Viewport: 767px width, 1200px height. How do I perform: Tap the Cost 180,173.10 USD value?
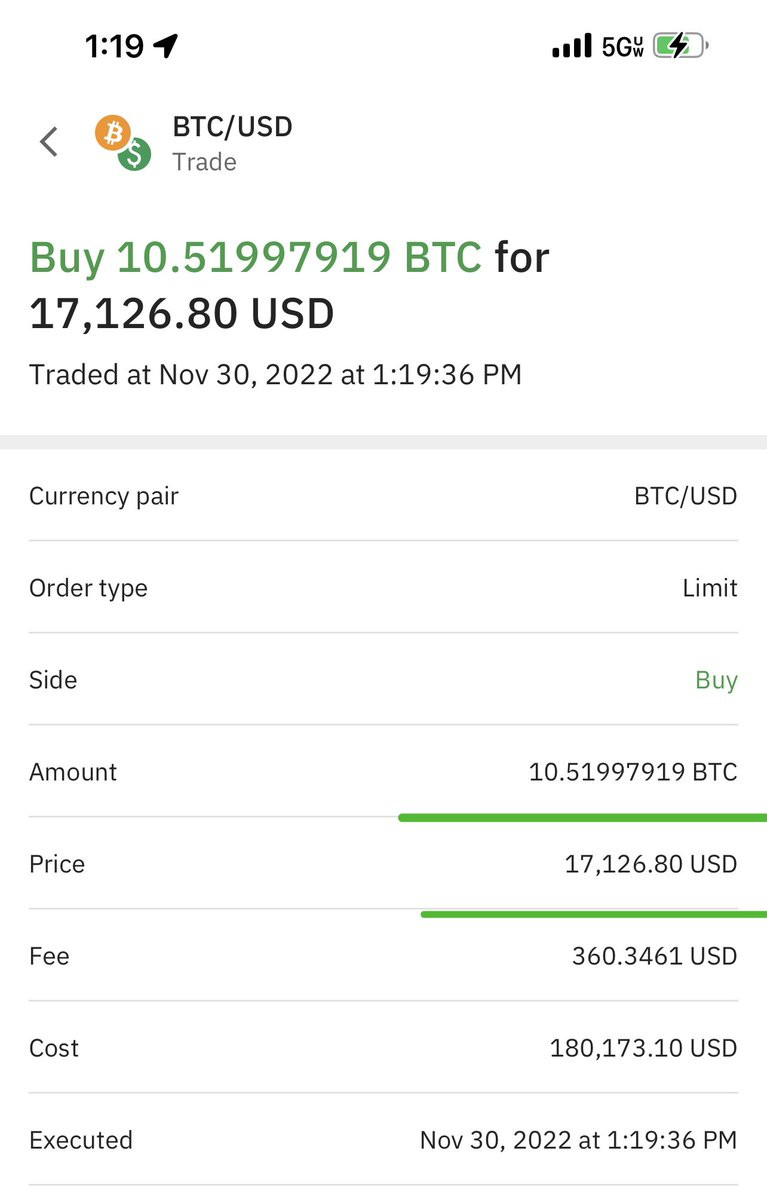(643, 1048)
